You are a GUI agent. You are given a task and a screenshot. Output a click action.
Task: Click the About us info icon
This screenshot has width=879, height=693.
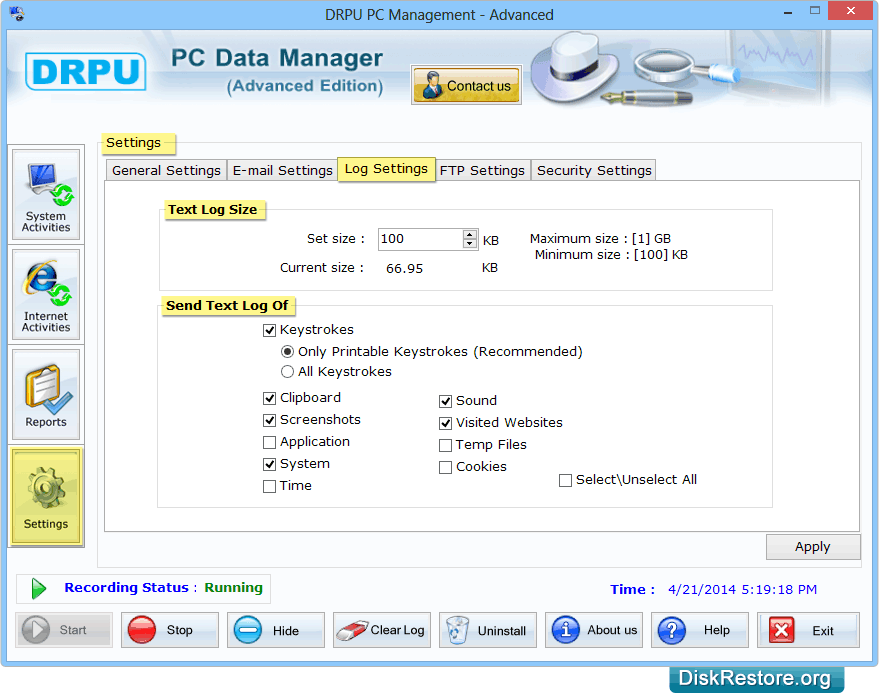coord(566,630)
